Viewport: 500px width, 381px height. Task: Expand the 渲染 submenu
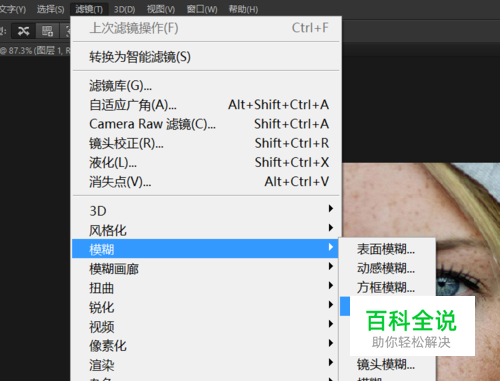click(x=206, y=365)
